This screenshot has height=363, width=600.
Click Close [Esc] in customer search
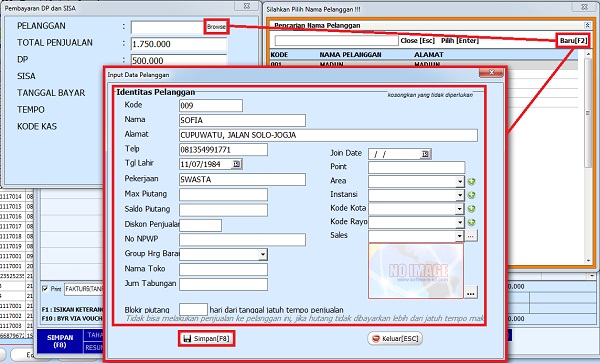coord(417,41)
